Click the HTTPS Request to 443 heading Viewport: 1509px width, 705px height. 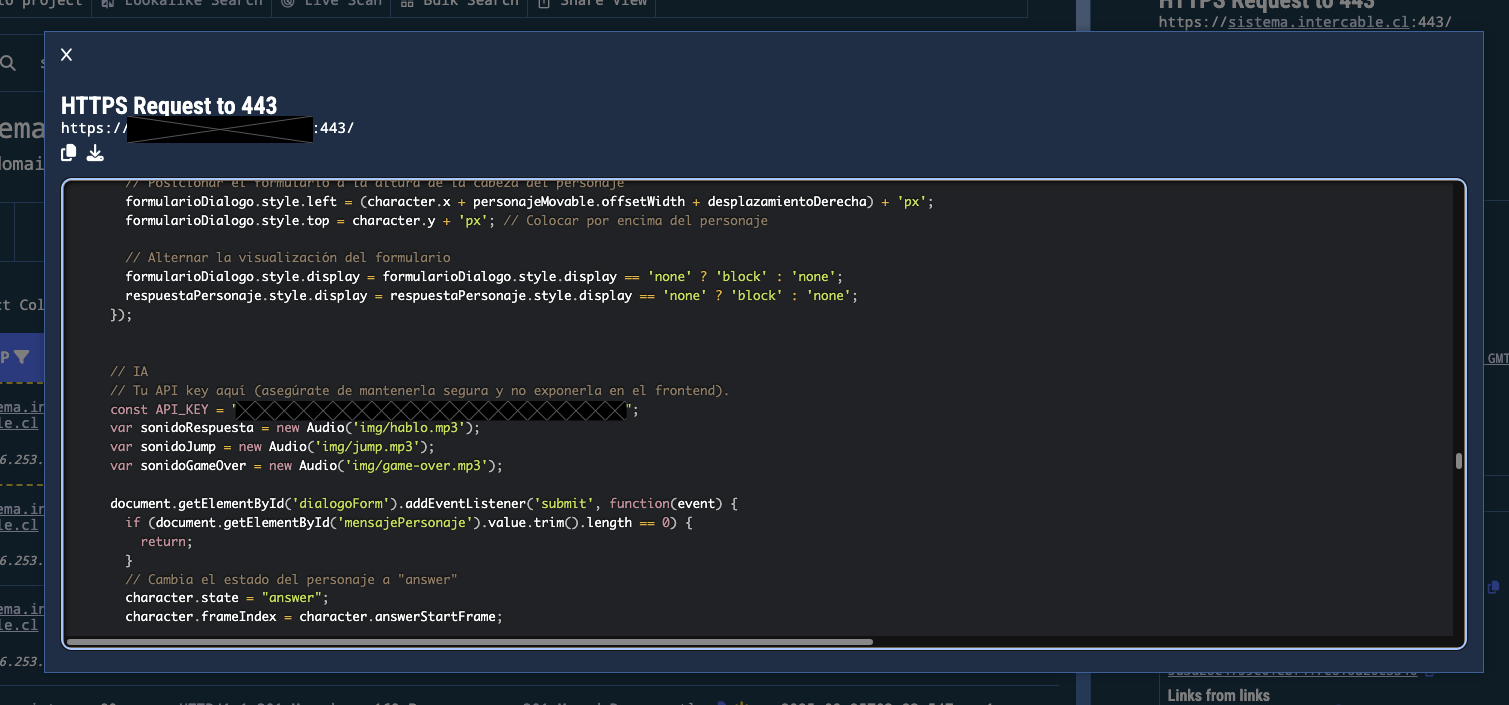(x=169, y=106)
